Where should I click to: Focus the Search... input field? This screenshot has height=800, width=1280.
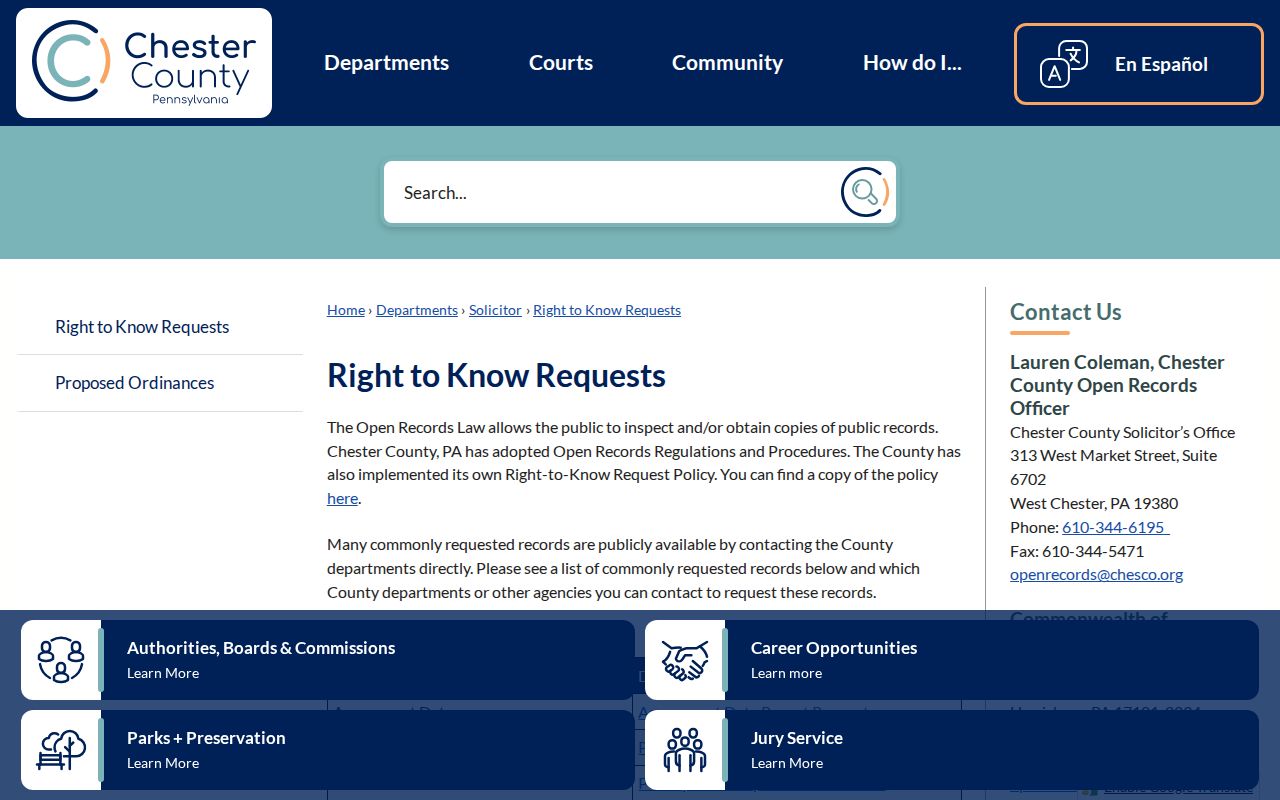point(610,192)
